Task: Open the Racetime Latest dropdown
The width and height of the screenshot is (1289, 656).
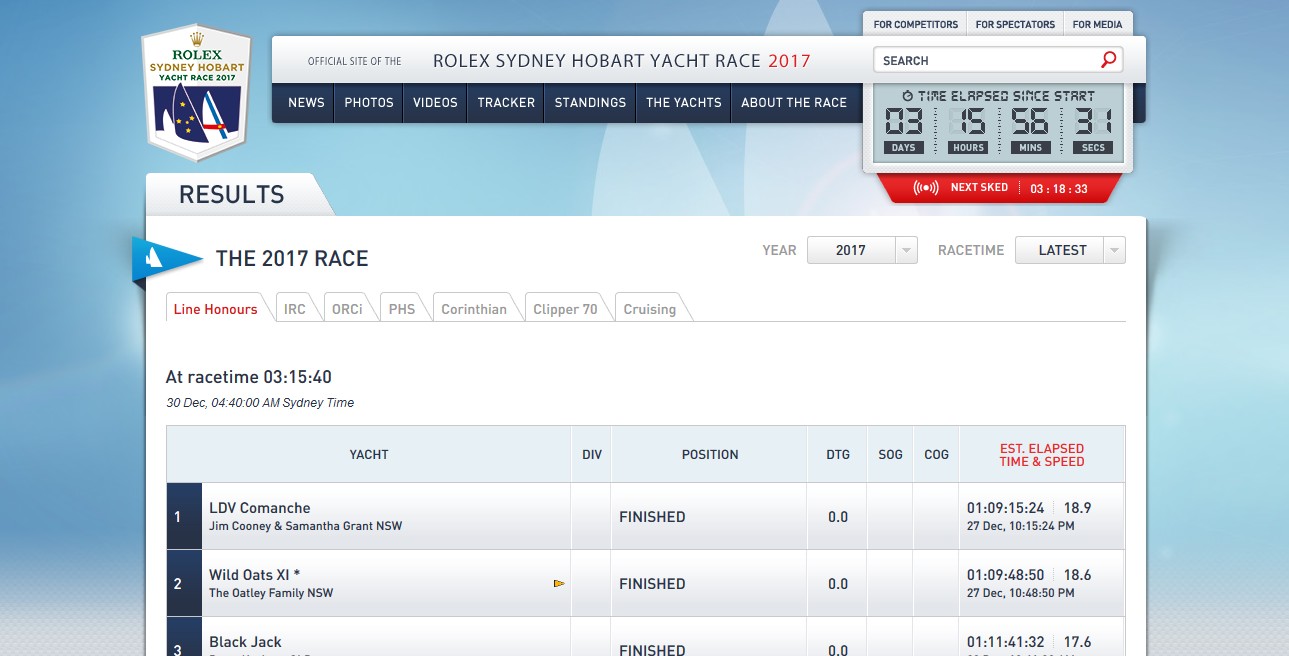Action: (1070, 250)
